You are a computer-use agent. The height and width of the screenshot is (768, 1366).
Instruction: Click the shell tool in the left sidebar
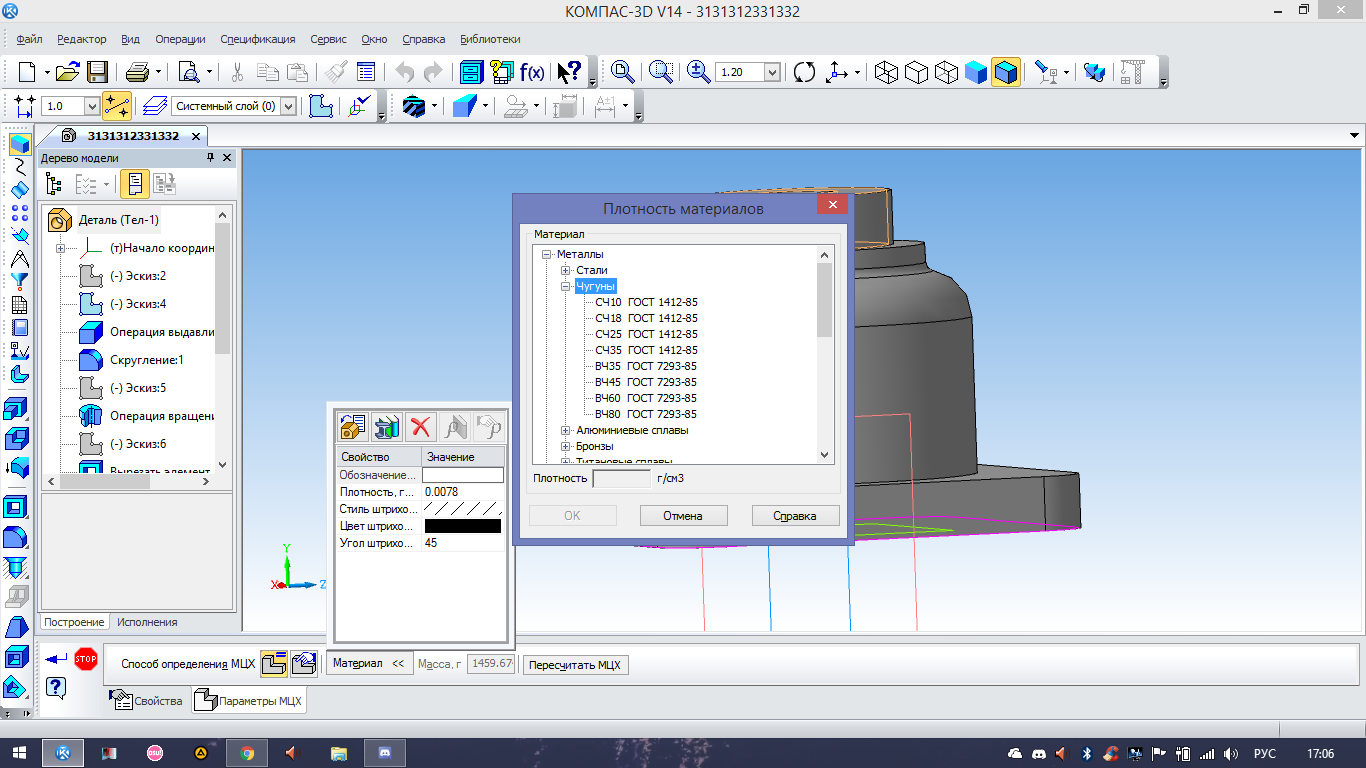pos(18,657)
